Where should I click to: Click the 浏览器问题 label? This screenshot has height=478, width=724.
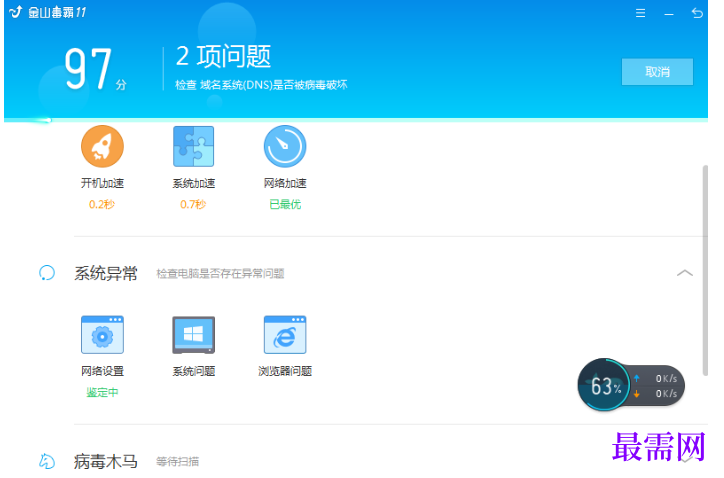(285, 371)
